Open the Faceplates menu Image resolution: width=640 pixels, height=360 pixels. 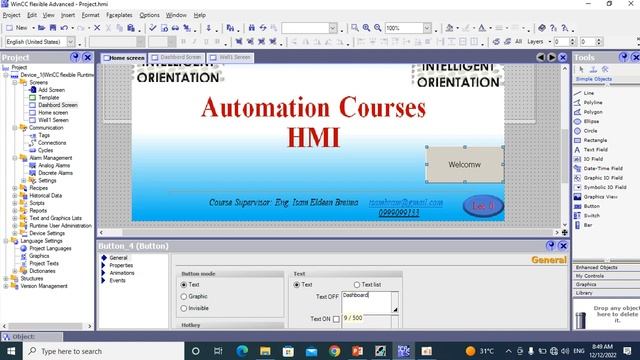point(119,15)
